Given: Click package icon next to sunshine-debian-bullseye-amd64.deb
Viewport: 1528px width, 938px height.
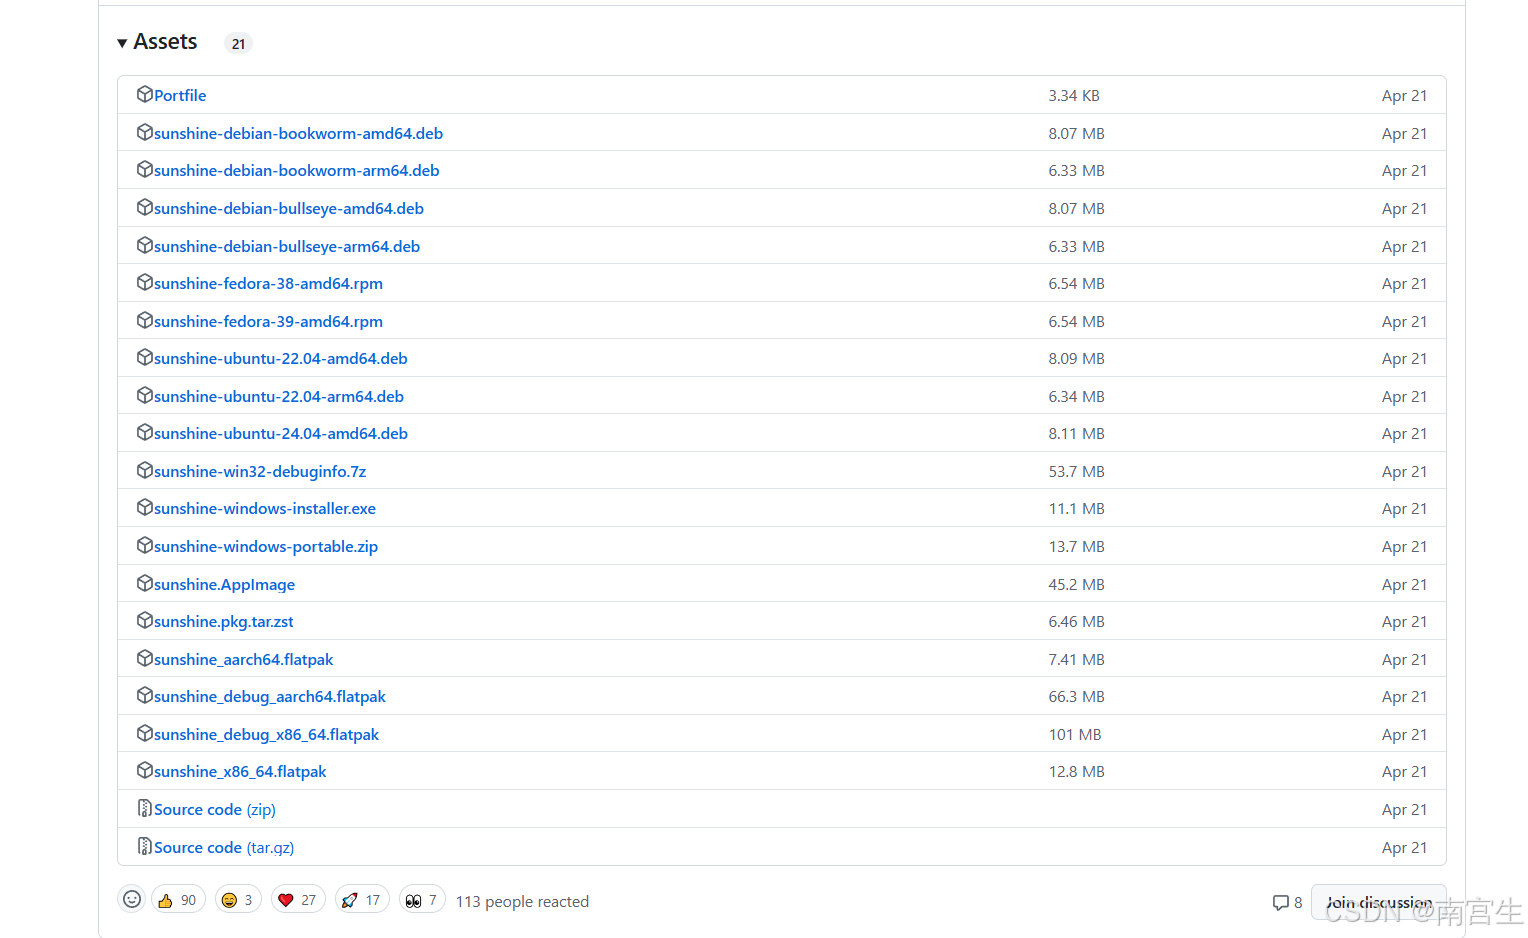Looking at the screenshot, I should coord(145,207).
